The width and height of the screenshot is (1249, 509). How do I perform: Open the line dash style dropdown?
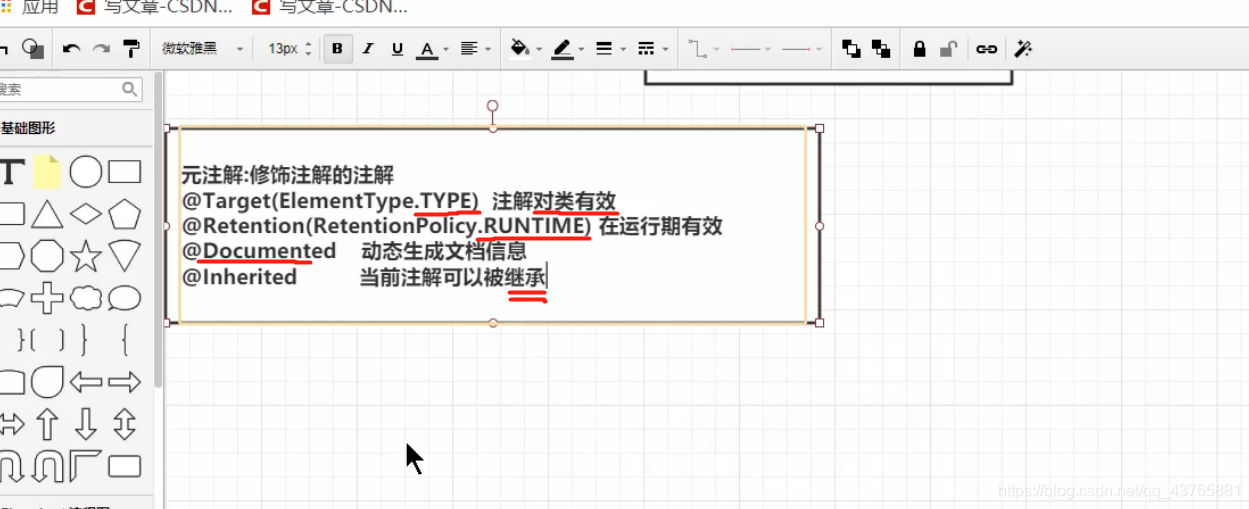(x=651, y=49)
